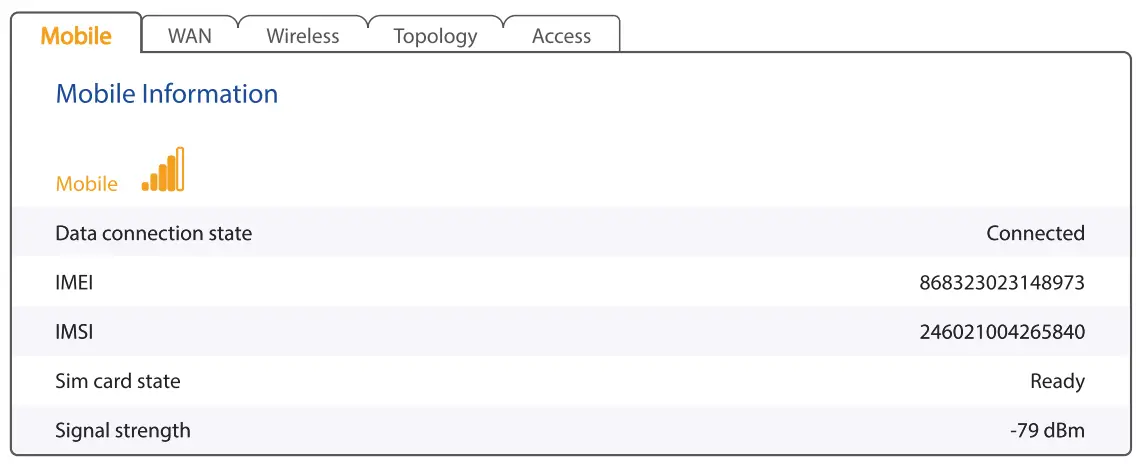Click the IMSI row label
This screenshot has width=1144, height=467.
coord(74,332)
